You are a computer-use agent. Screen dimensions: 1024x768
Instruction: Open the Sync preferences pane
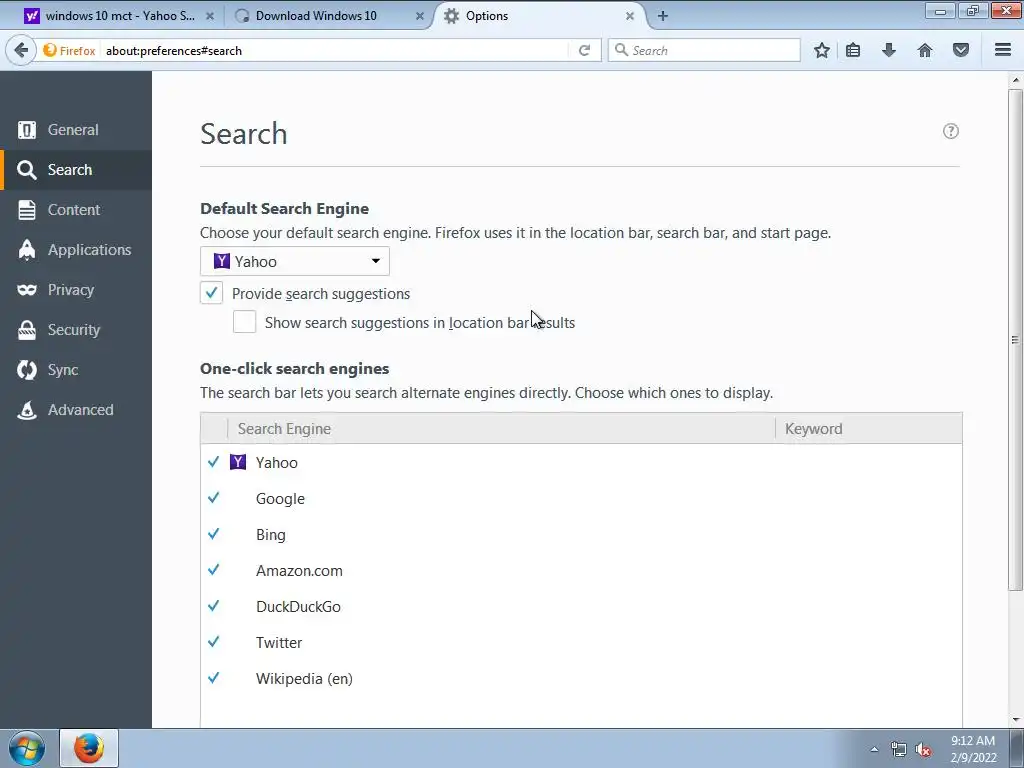tap(76, 370)
